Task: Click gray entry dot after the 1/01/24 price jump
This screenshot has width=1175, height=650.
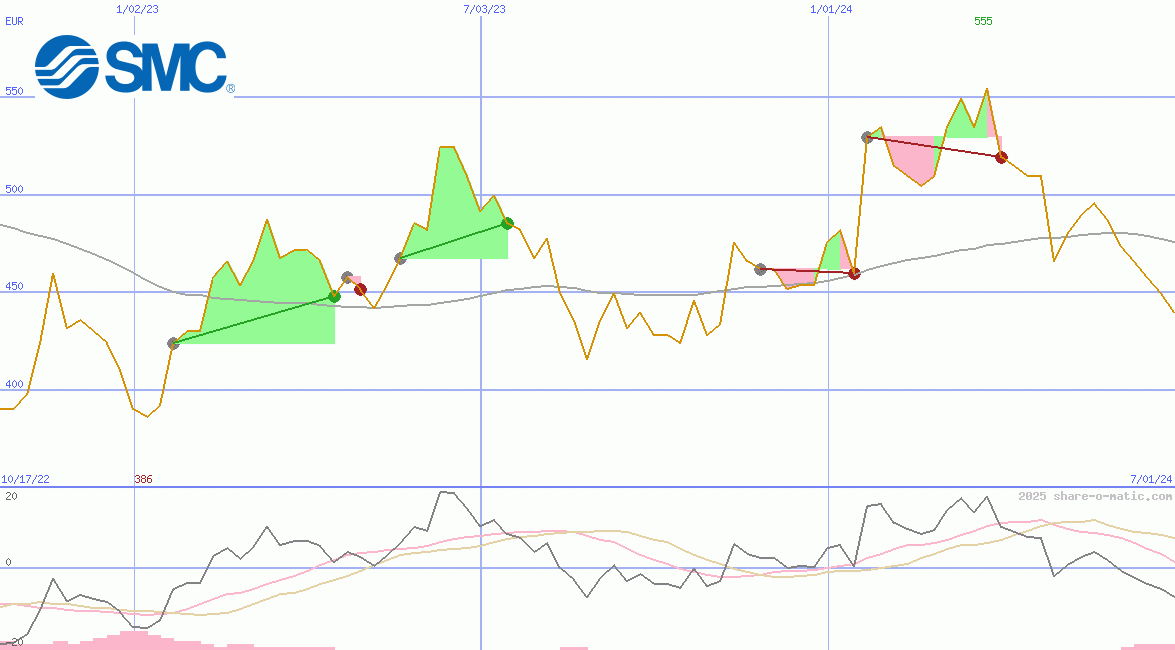Action: pyautogui.click(x=867, y=137)
